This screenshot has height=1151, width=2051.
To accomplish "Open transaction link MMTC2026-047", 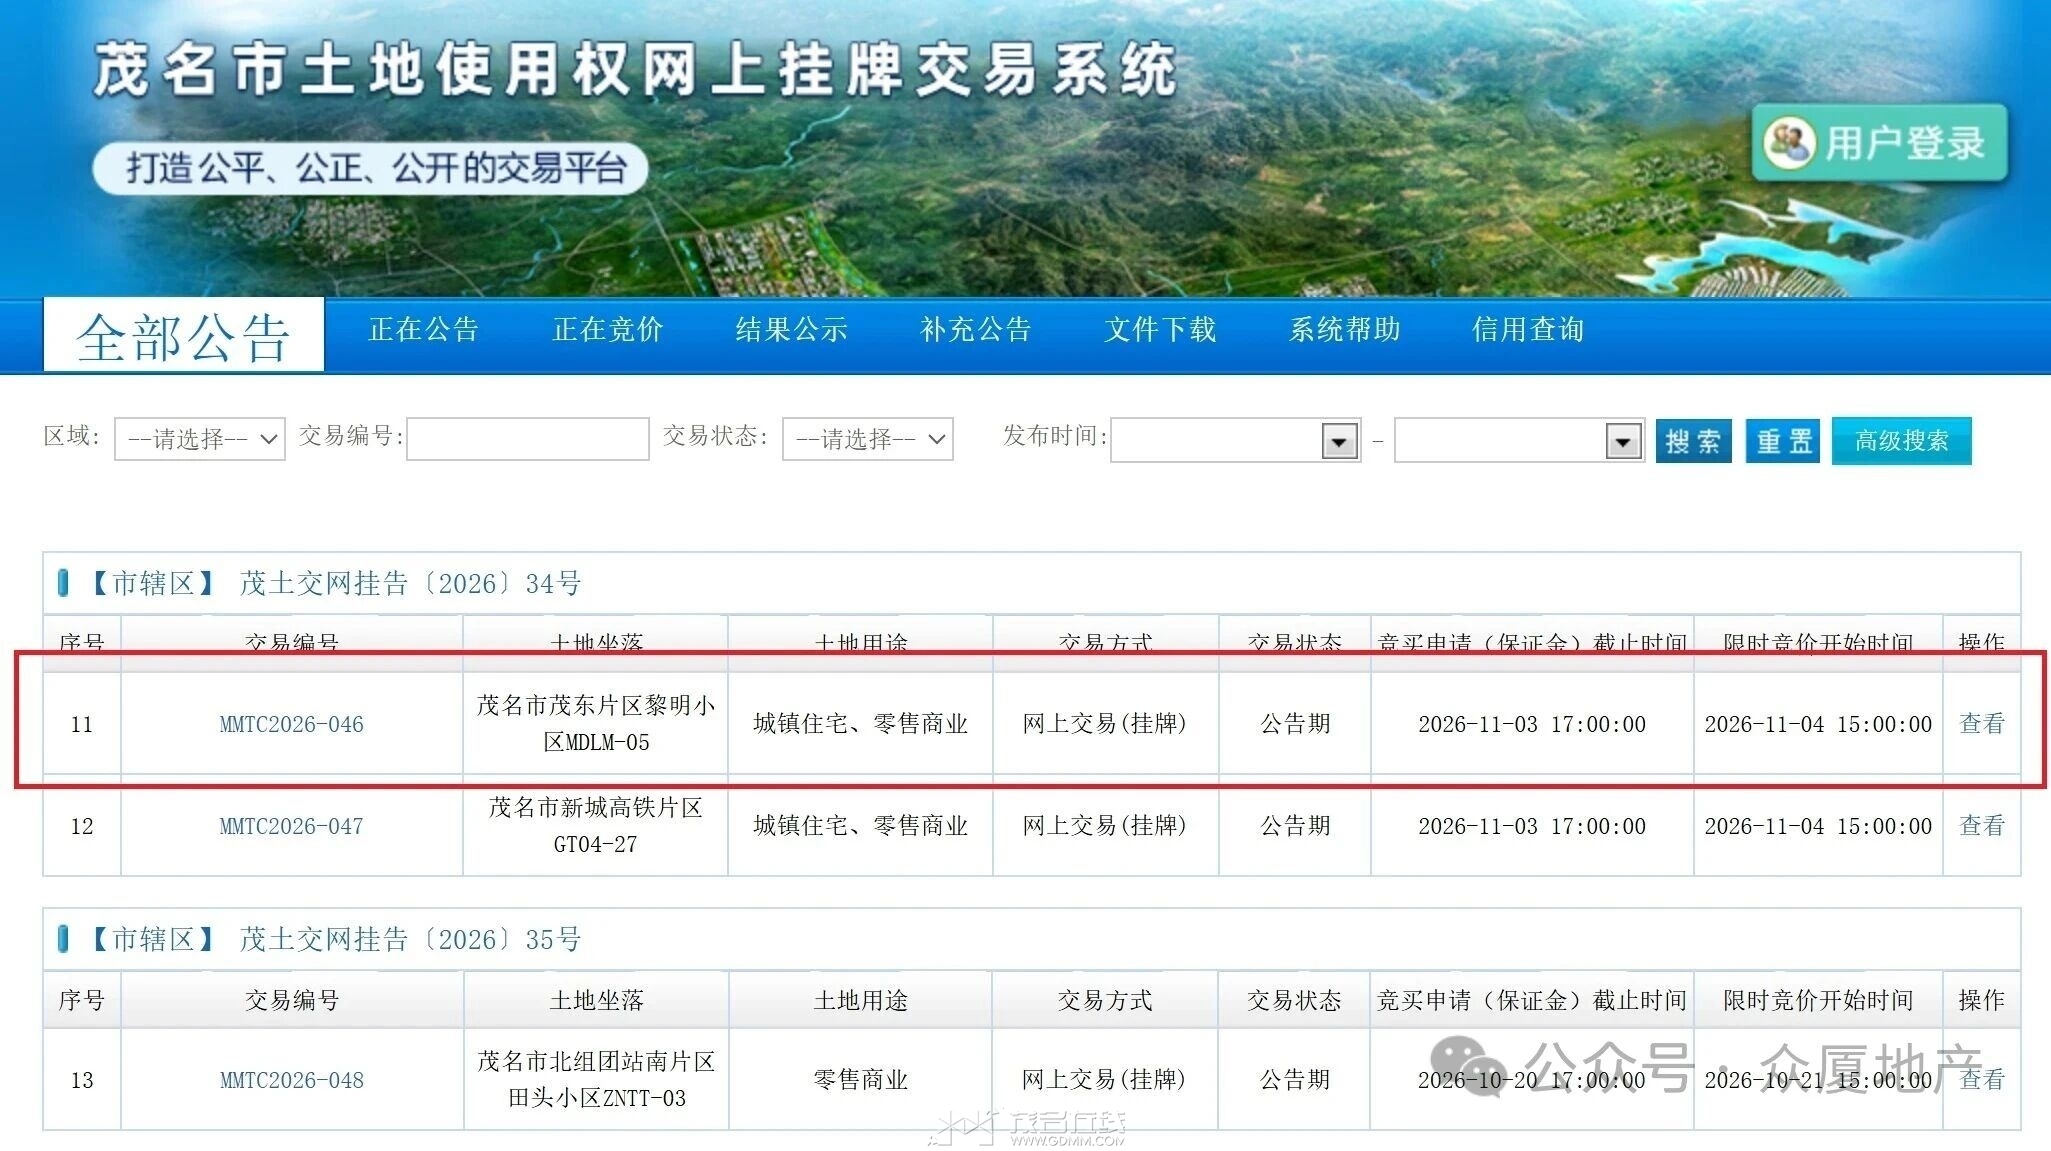I will coord(292,826).
